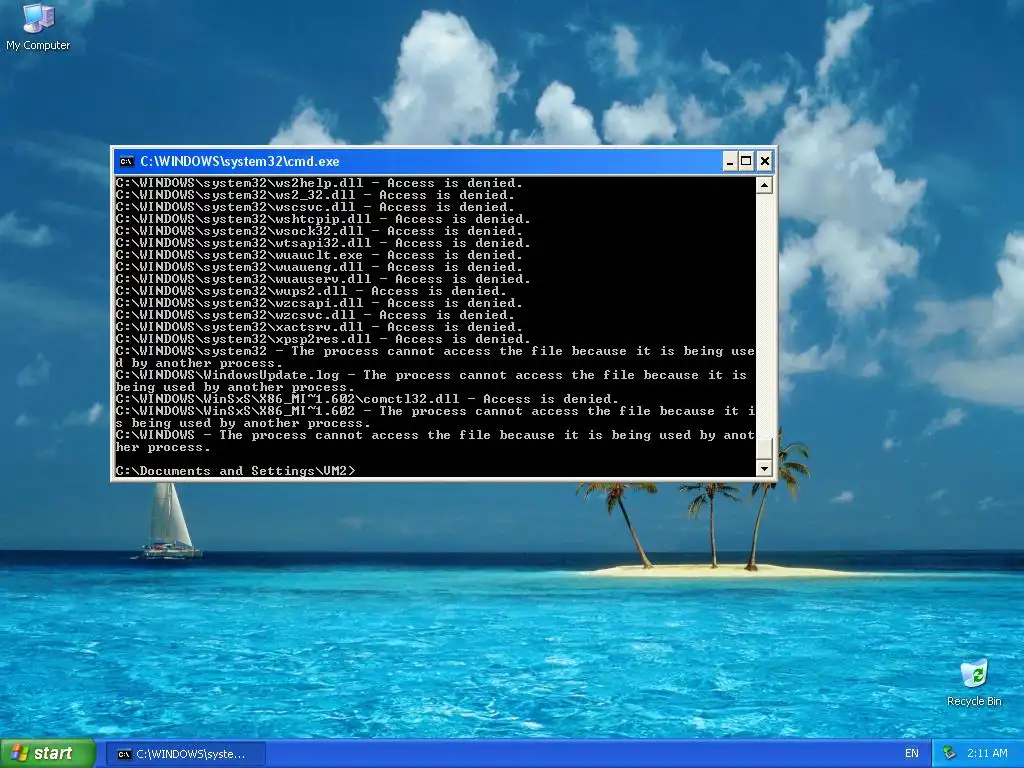Click the cmd.exe title bar system icon
Image resolution: width=1024 pixels, height=768 pixels.
tap(126, 161)
